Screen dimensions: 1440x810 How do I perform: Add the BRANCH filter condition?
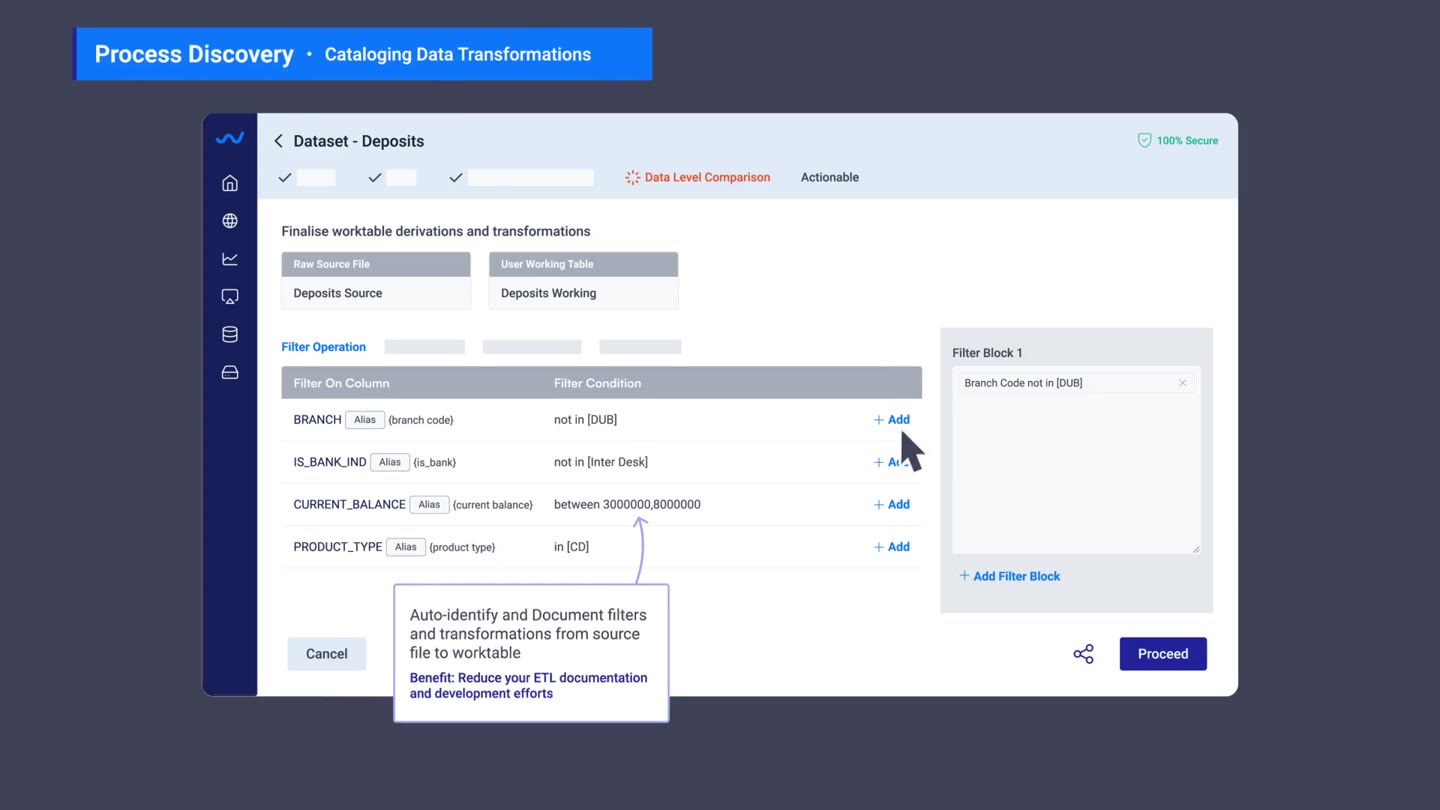point(891,420)
